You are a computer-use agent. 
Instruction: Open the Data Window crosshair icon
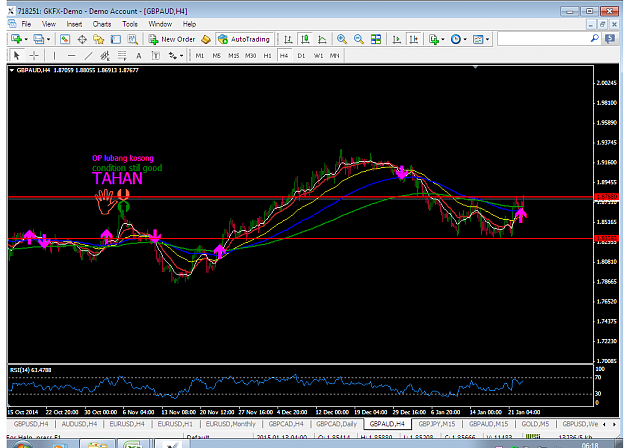tap(82, 39)
